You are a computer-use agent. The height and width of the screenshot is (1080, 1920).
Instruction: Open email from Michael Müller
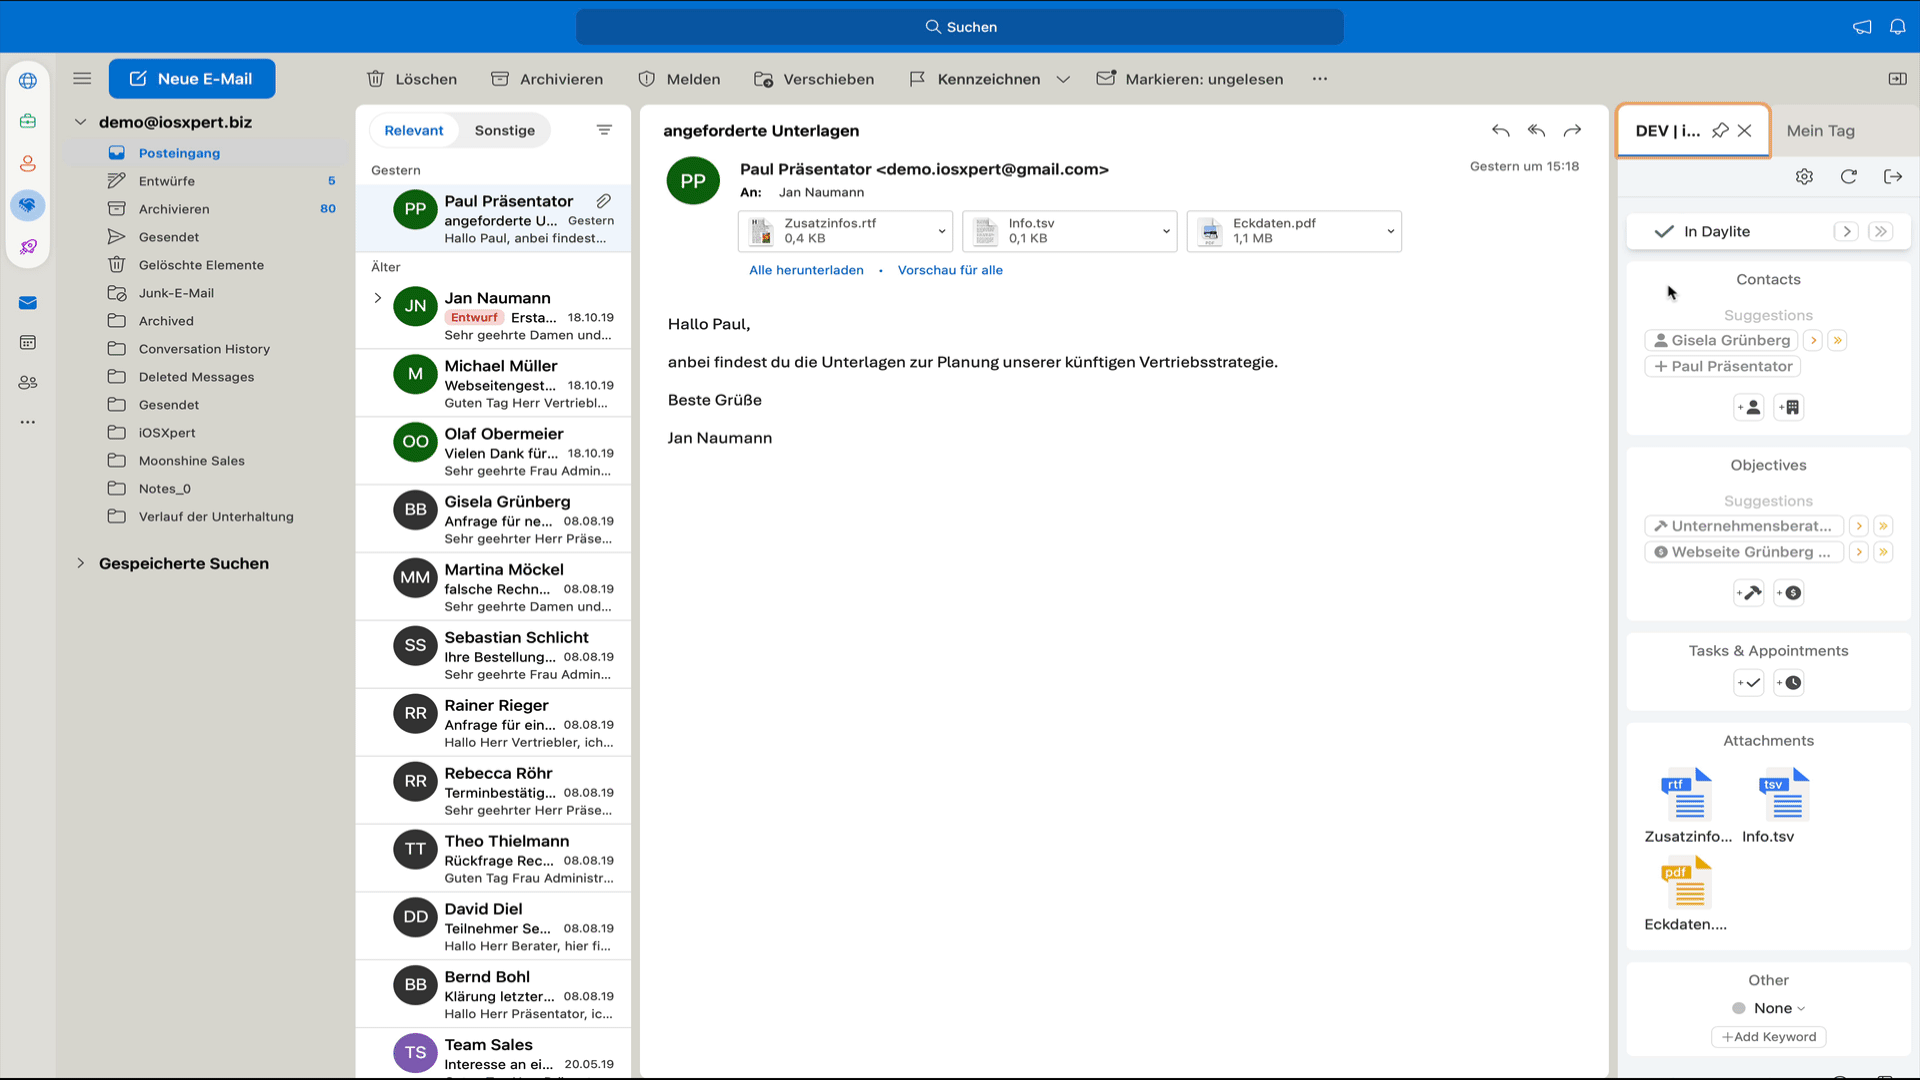pyautogui.click(x=493, y=384)
